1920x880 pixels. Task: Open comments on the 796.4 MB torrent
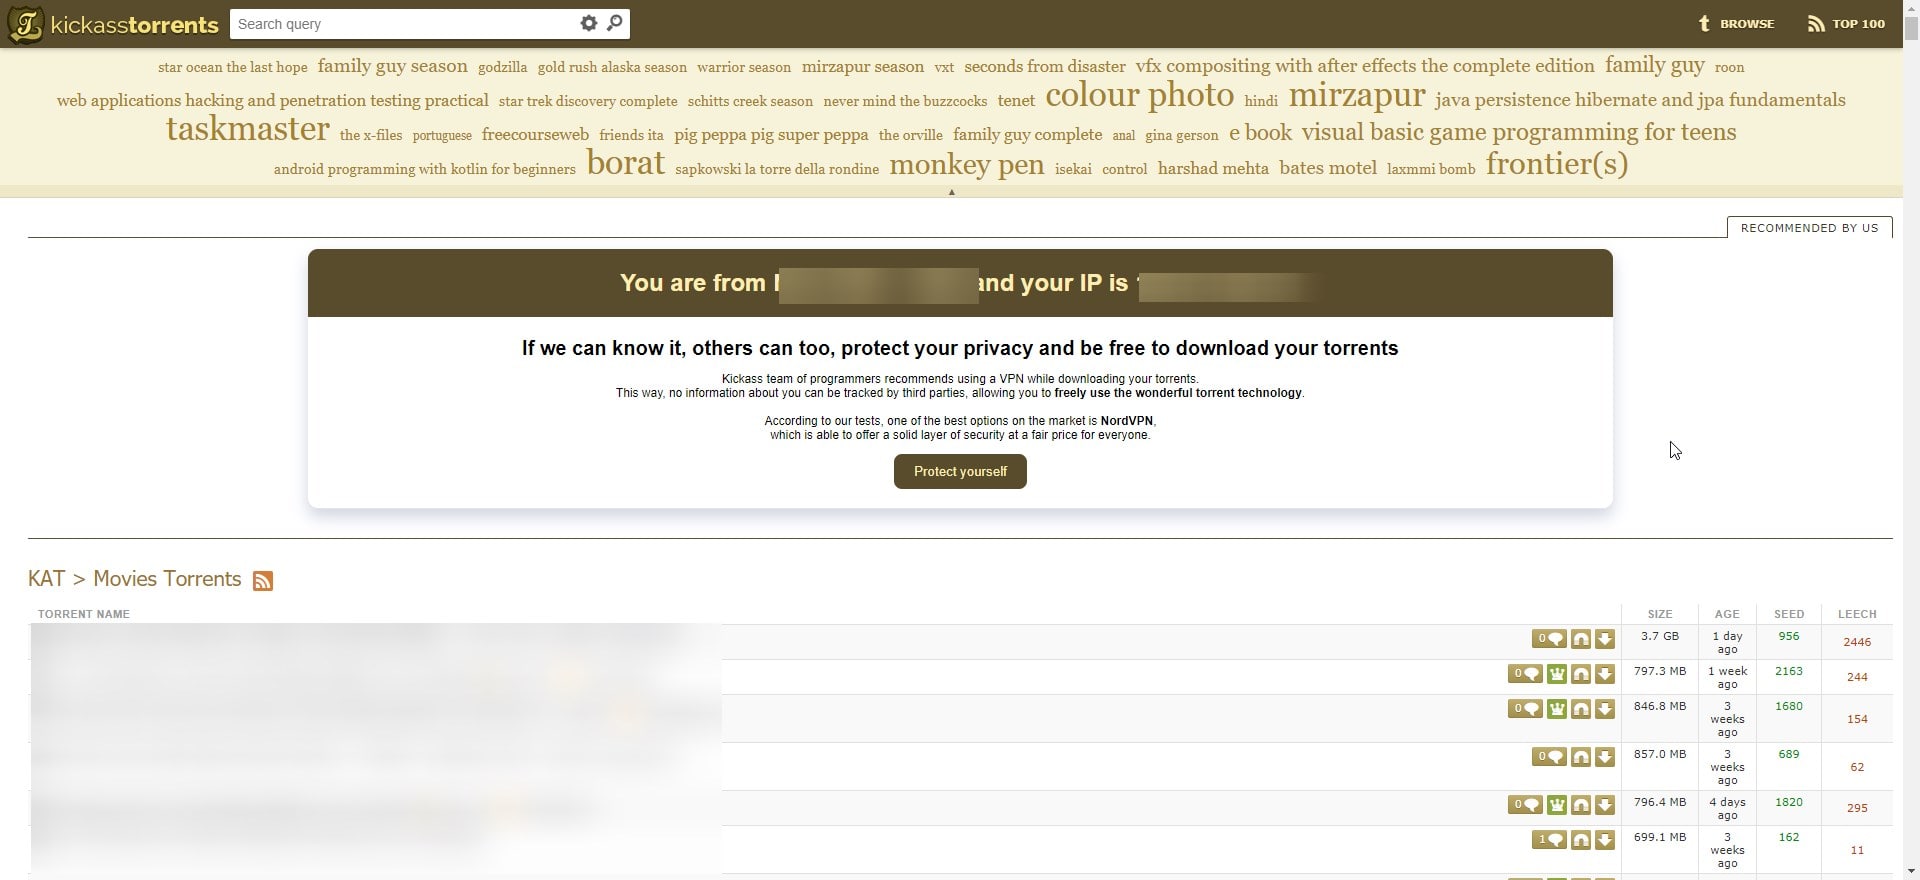coord(1525,805)
